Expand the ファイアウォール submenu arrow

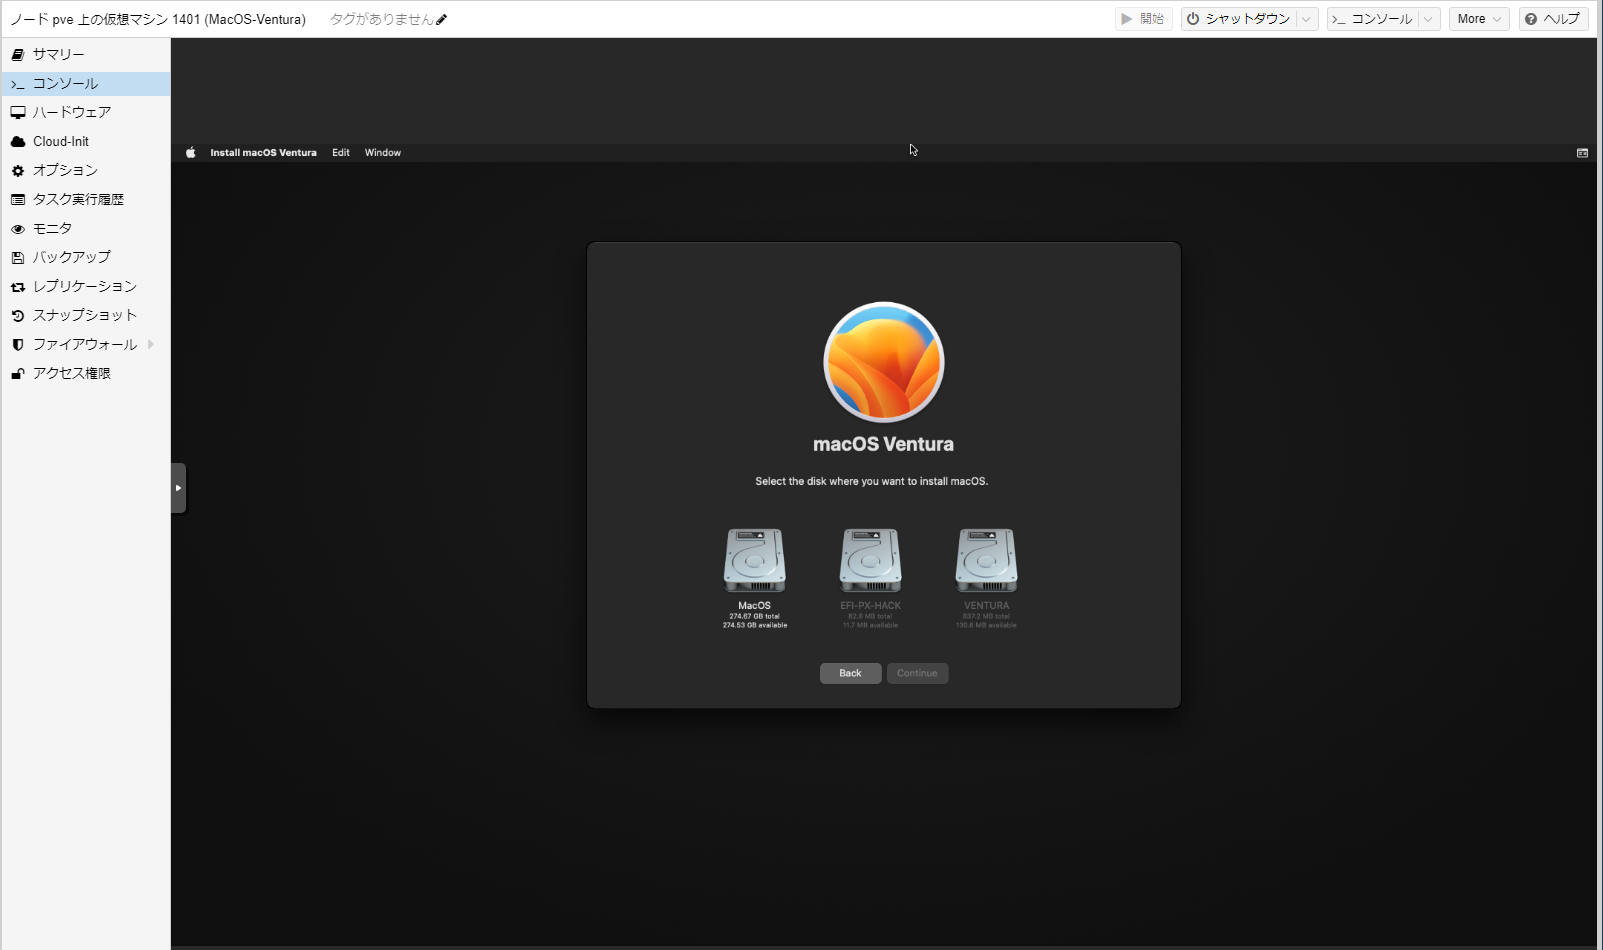151,344
